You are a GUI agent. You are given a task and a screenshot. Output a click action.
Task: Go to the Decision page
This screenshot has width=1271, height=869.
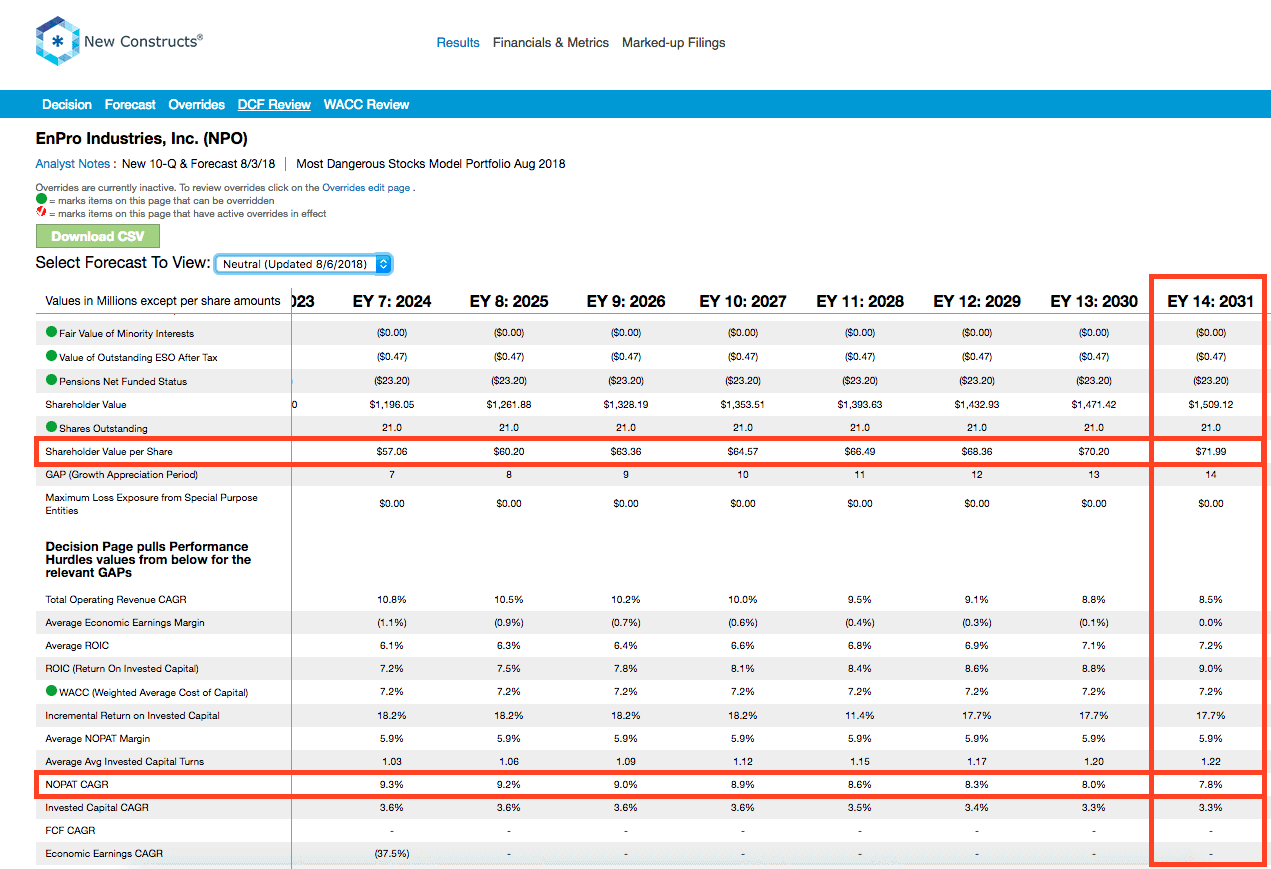pos(67,104)
